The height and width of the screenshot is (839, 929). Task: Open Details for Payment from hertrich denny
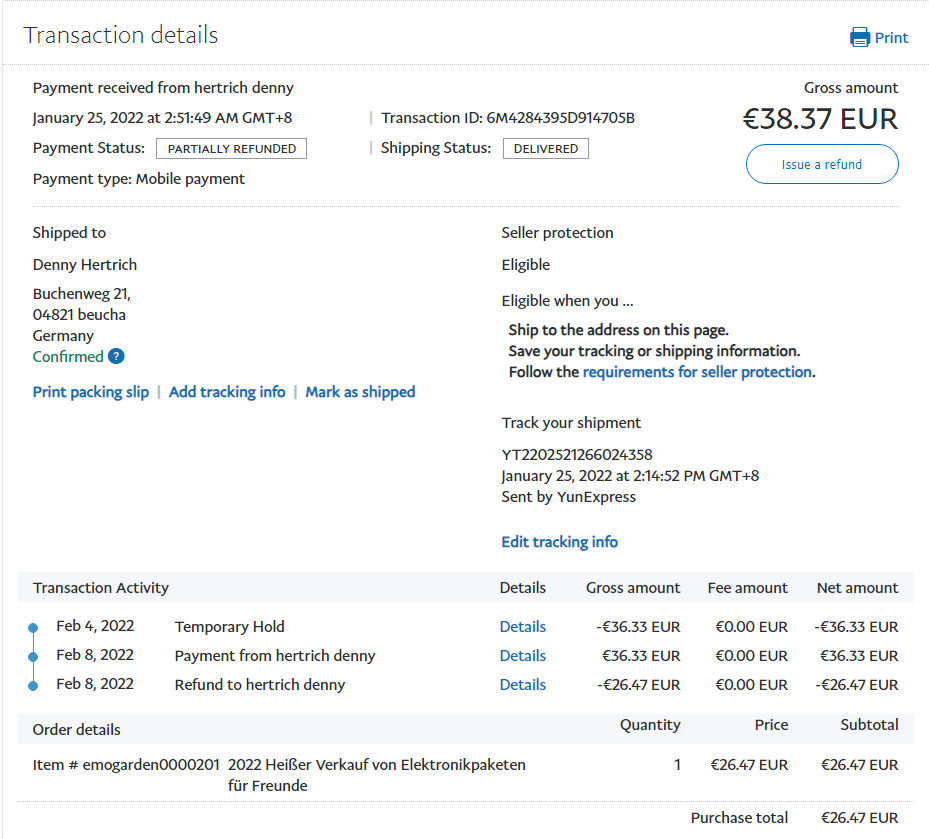522,656
